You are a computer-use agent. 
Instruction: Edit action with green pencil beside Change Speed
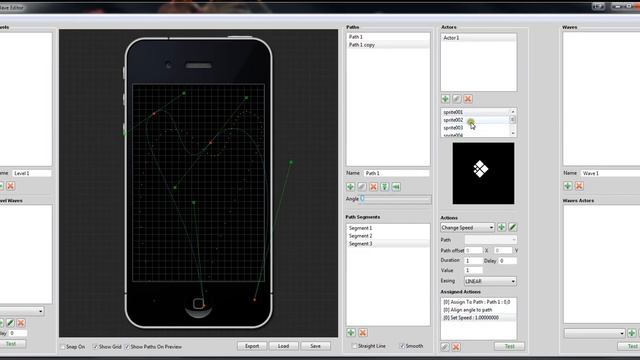click(x=513, y=227)
